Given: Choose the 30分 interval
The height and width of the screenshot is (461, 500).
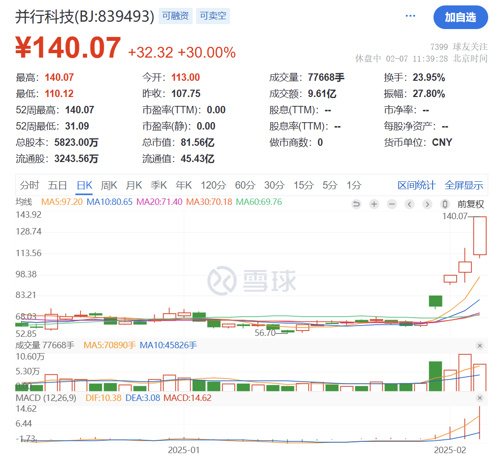Looking at the screenshot, I should point(274,185).
